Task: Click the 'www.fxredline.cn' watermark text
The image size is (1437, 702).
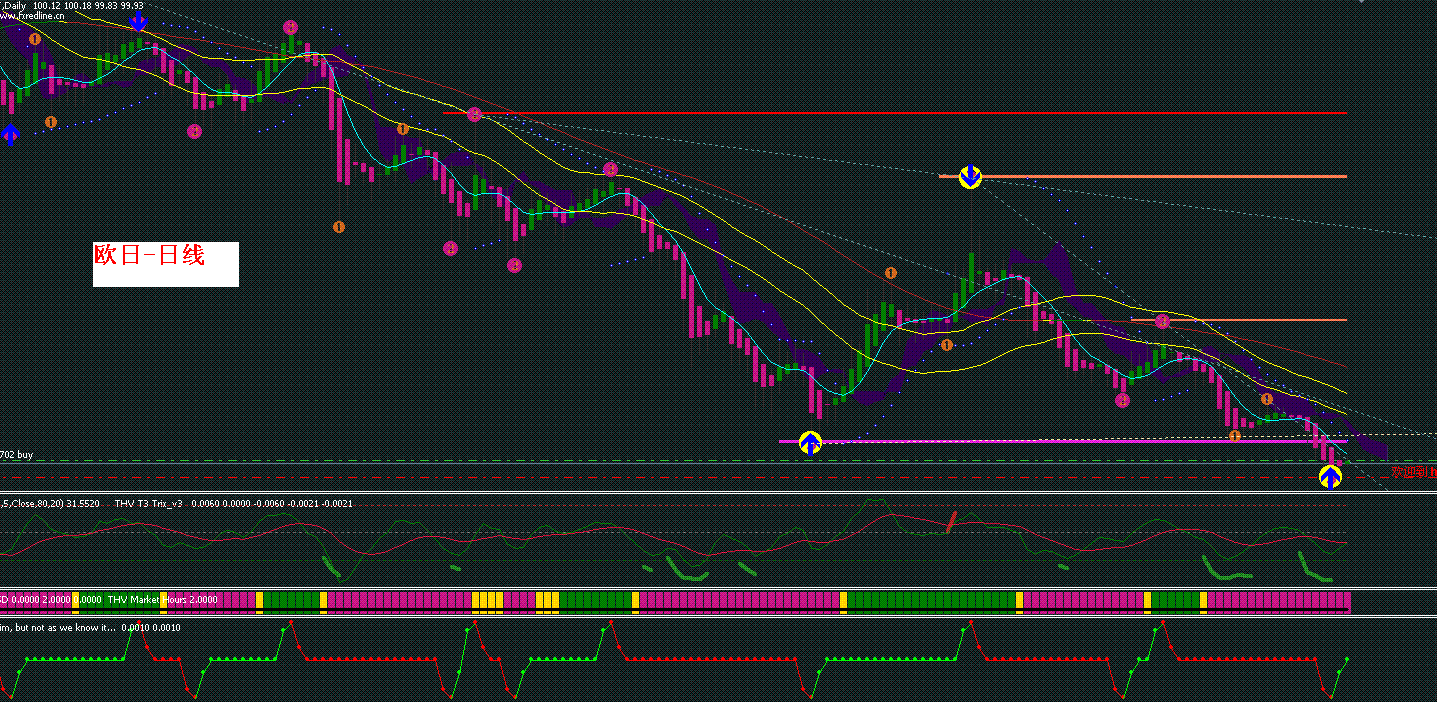Action: (33, 16)
